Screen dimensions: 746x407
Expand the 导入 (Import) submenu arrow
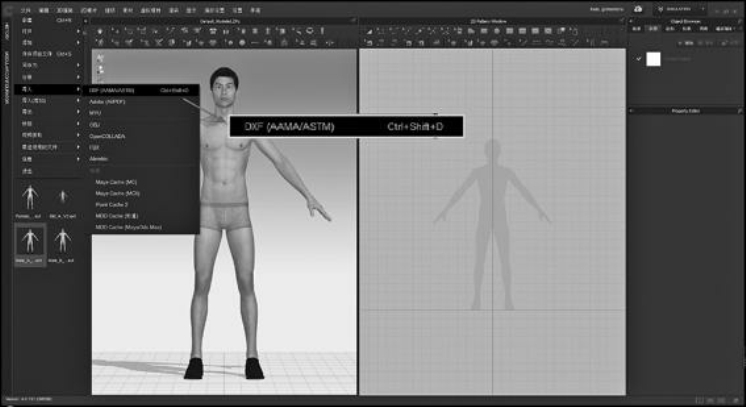(x=79, y=89)
